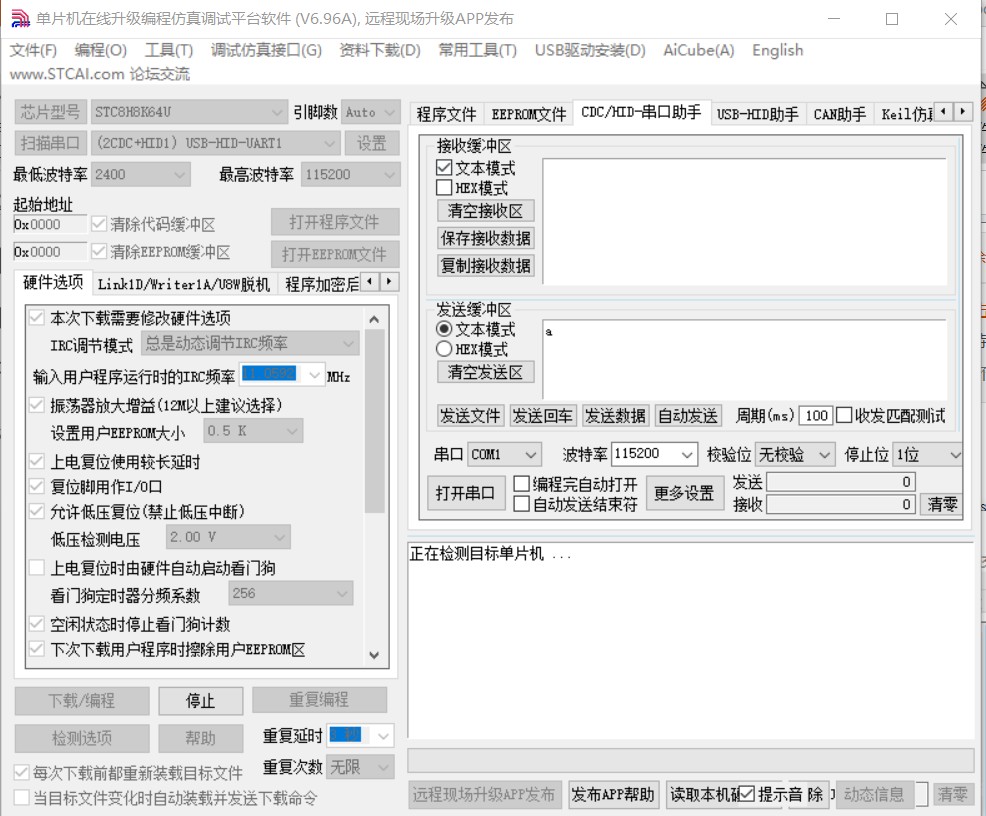This screenshot has width=986, height=816.
Task: Open the 工具(T) menu
Action: point(168,50)
